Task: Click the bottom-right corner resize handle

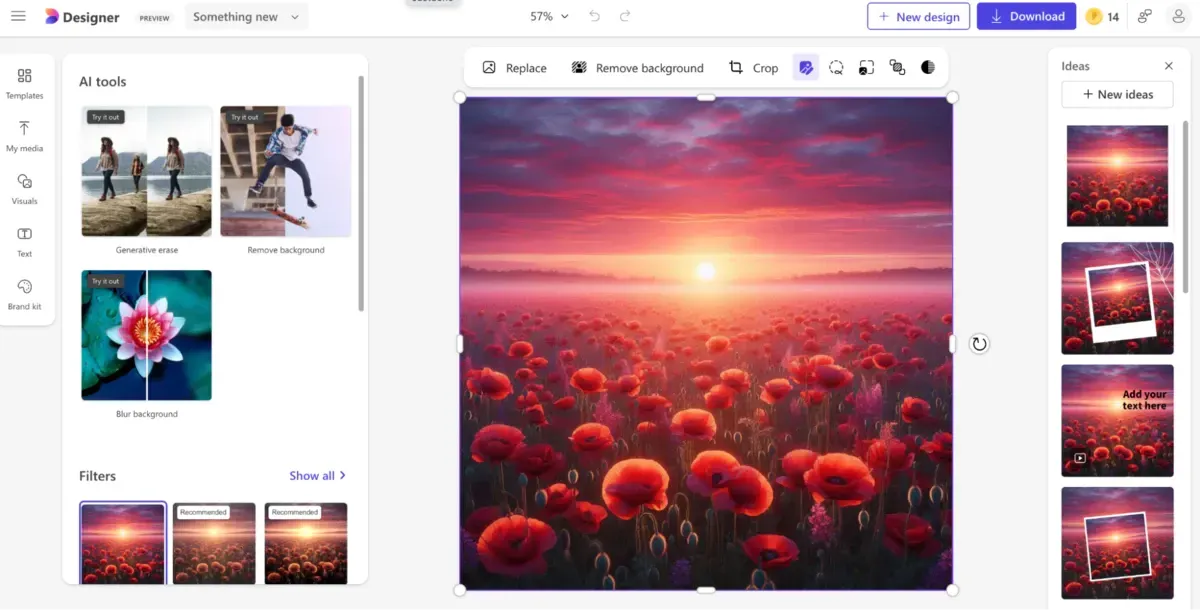Action: click(x=952, y=590)
